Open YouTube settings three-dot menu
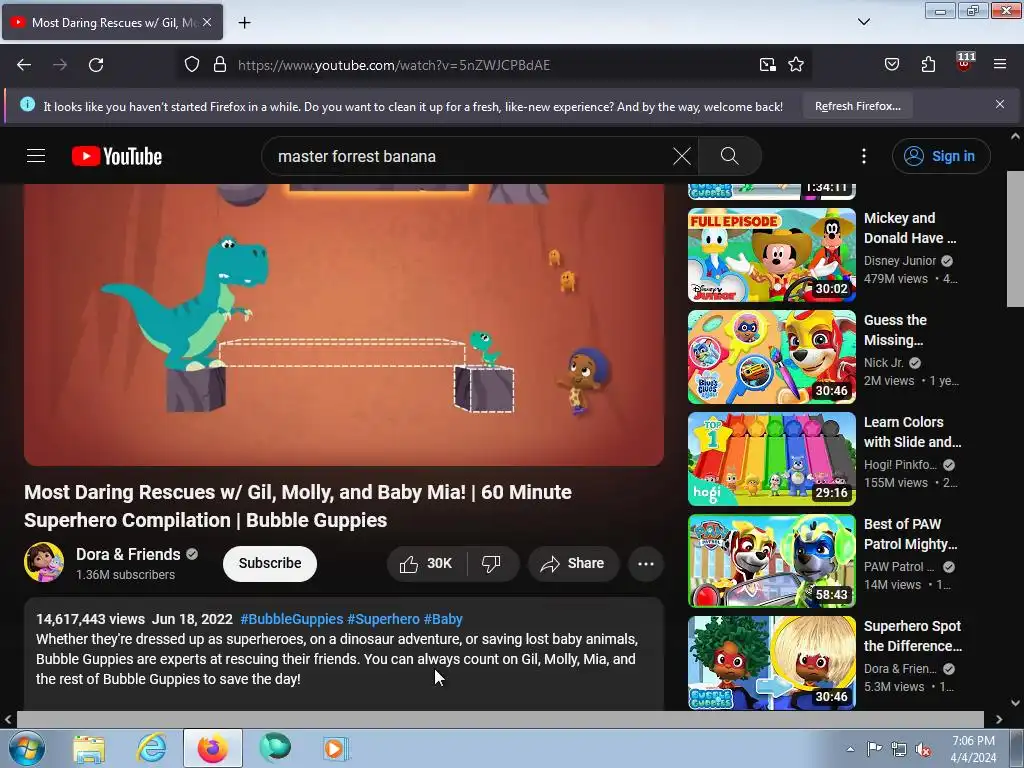The height and width of the screenshot is (768, 1024). click(863, 156)
